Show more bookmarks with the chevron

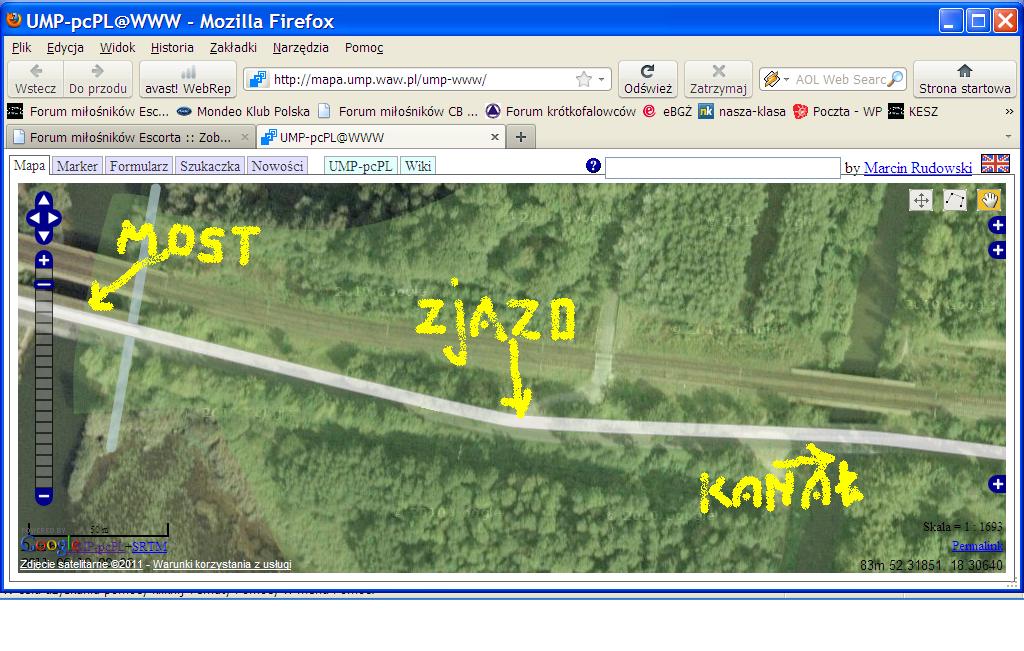pos(1009,111)
